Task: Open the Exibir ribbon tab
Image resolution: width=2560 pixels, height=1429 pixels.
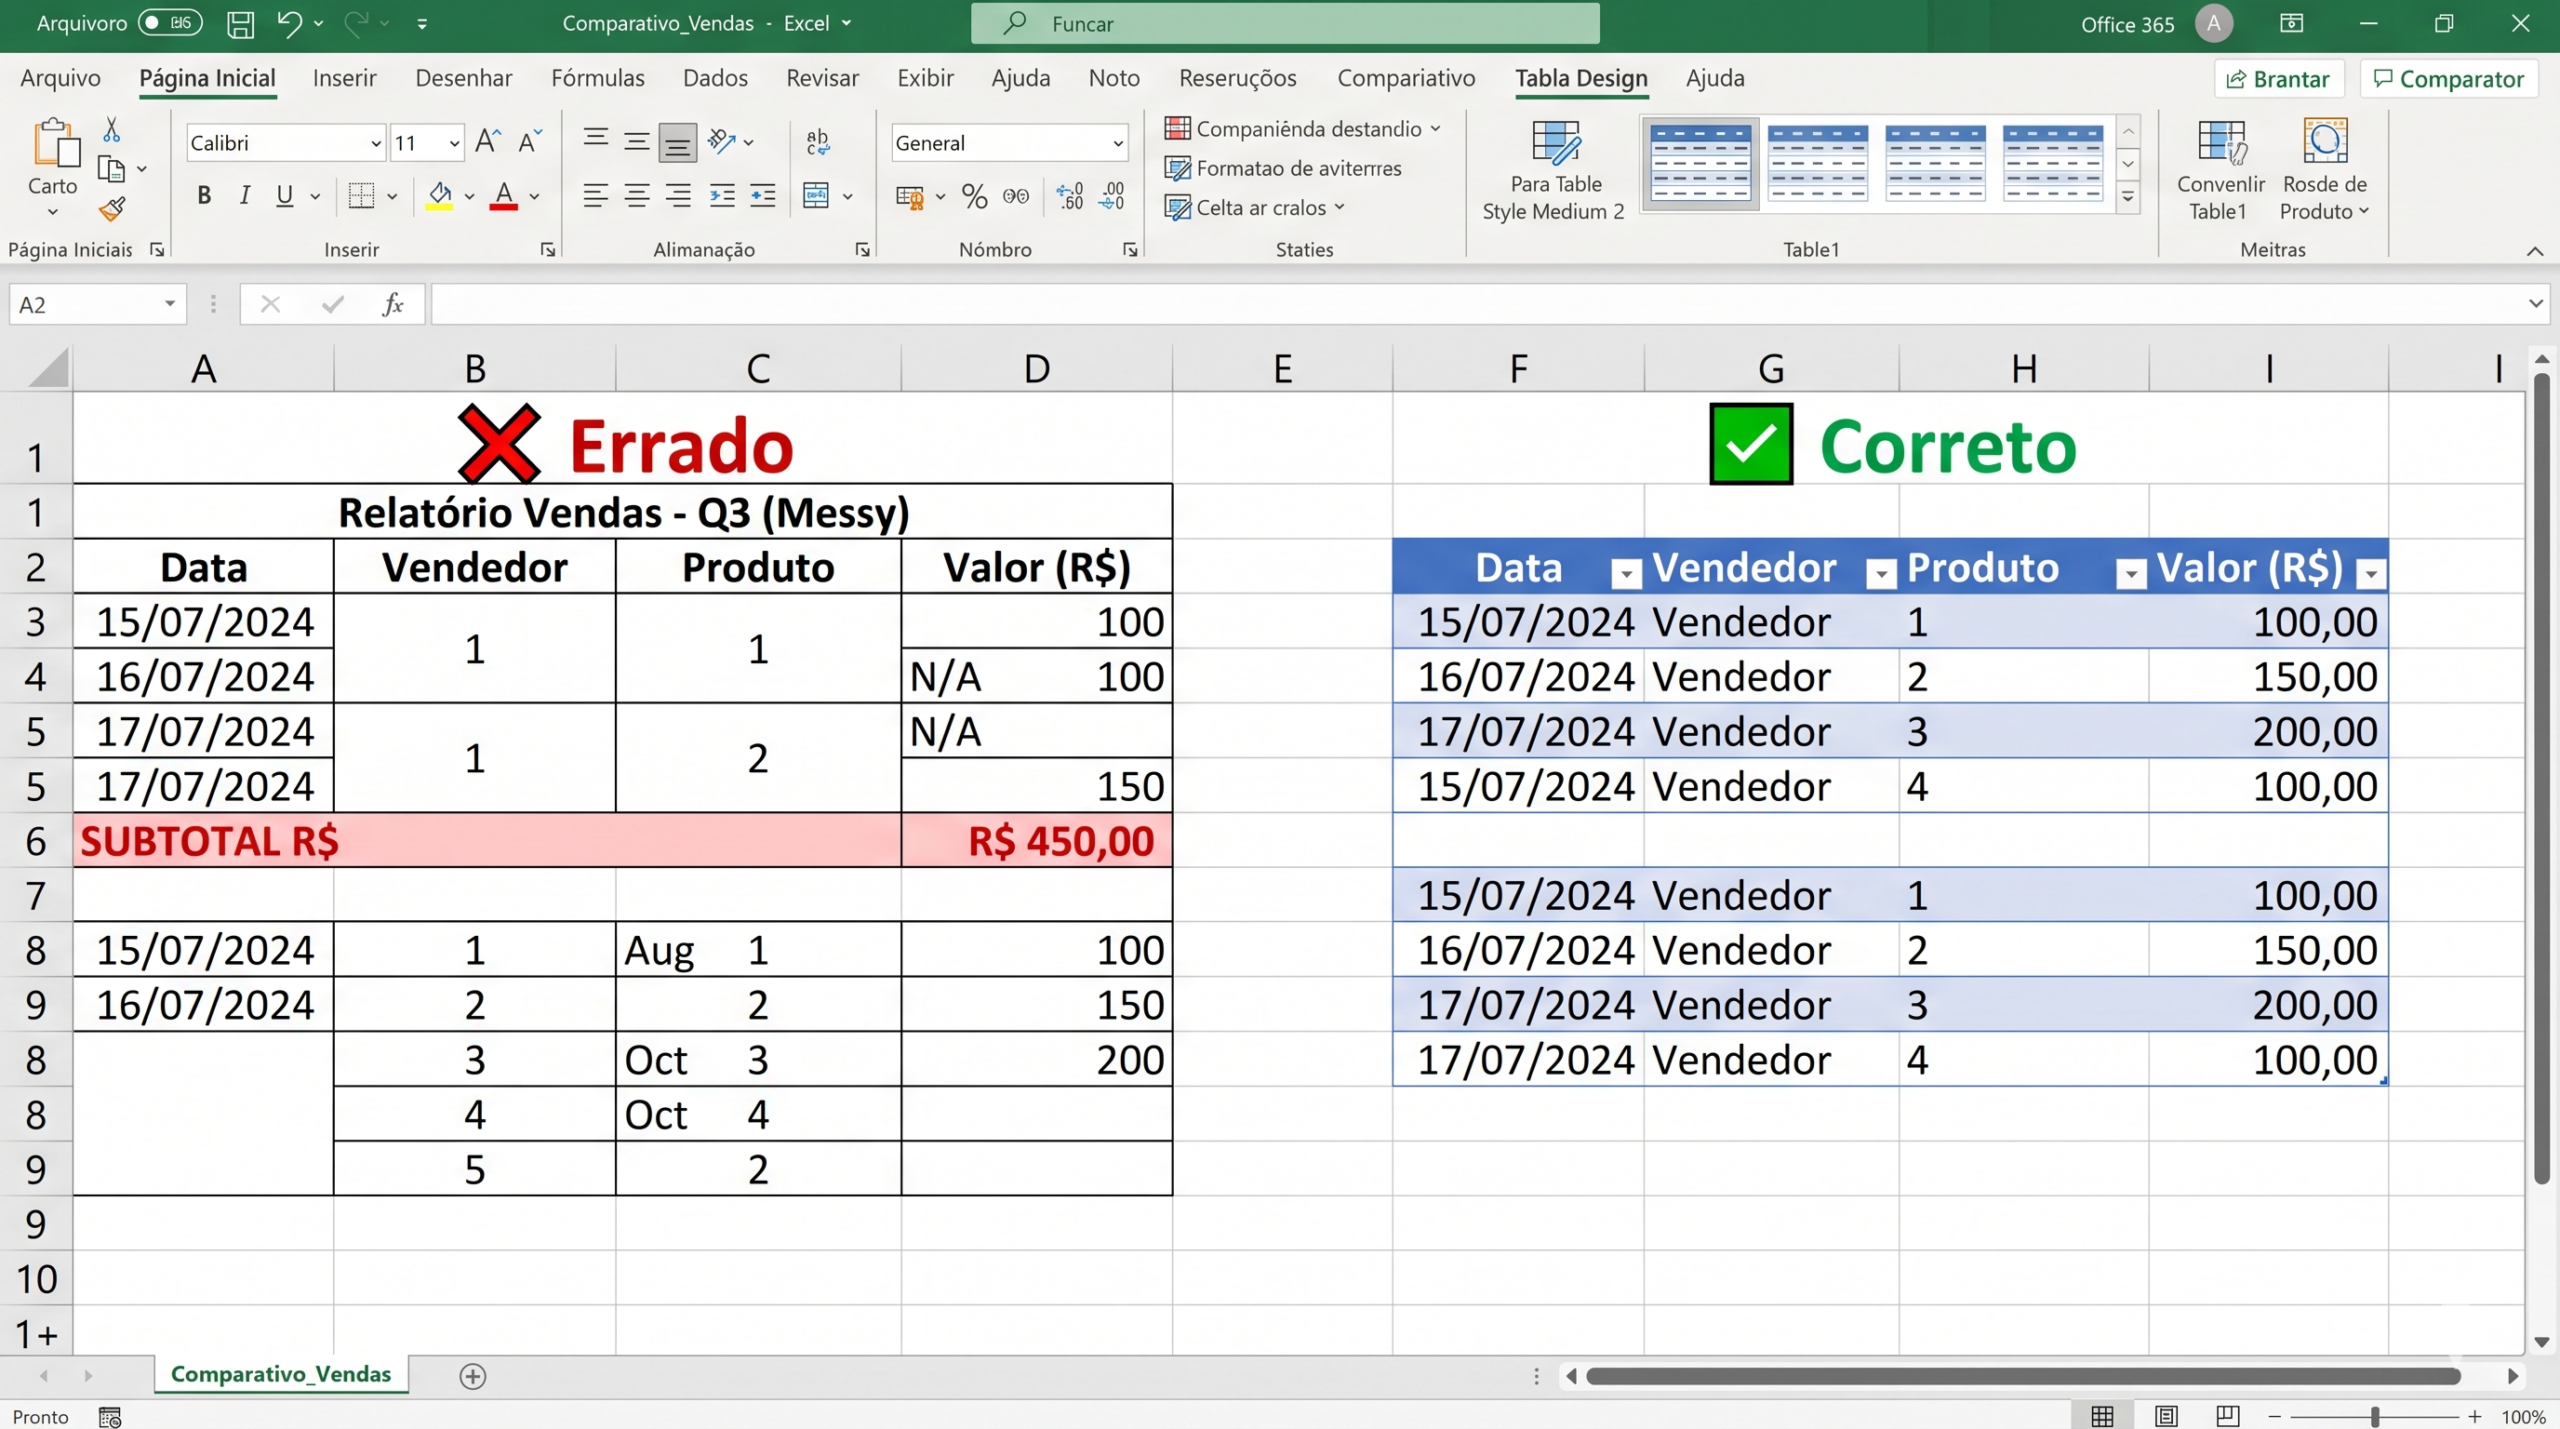Action: [x=925, y=78]
